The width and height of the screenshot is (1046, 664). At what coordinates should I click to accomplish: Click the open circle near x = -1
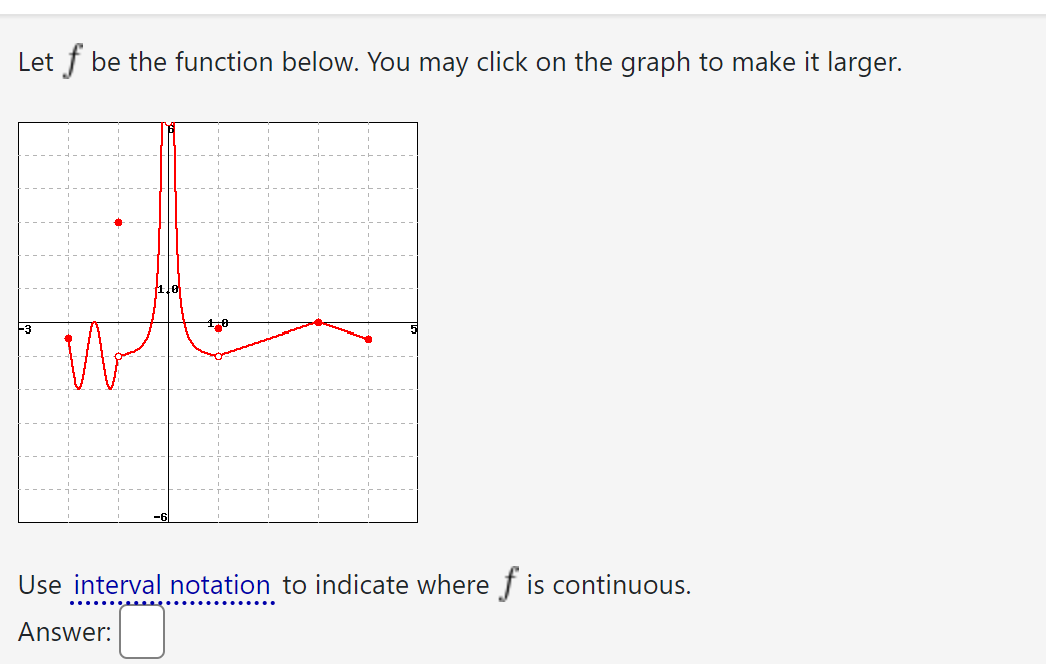[117, 356]
